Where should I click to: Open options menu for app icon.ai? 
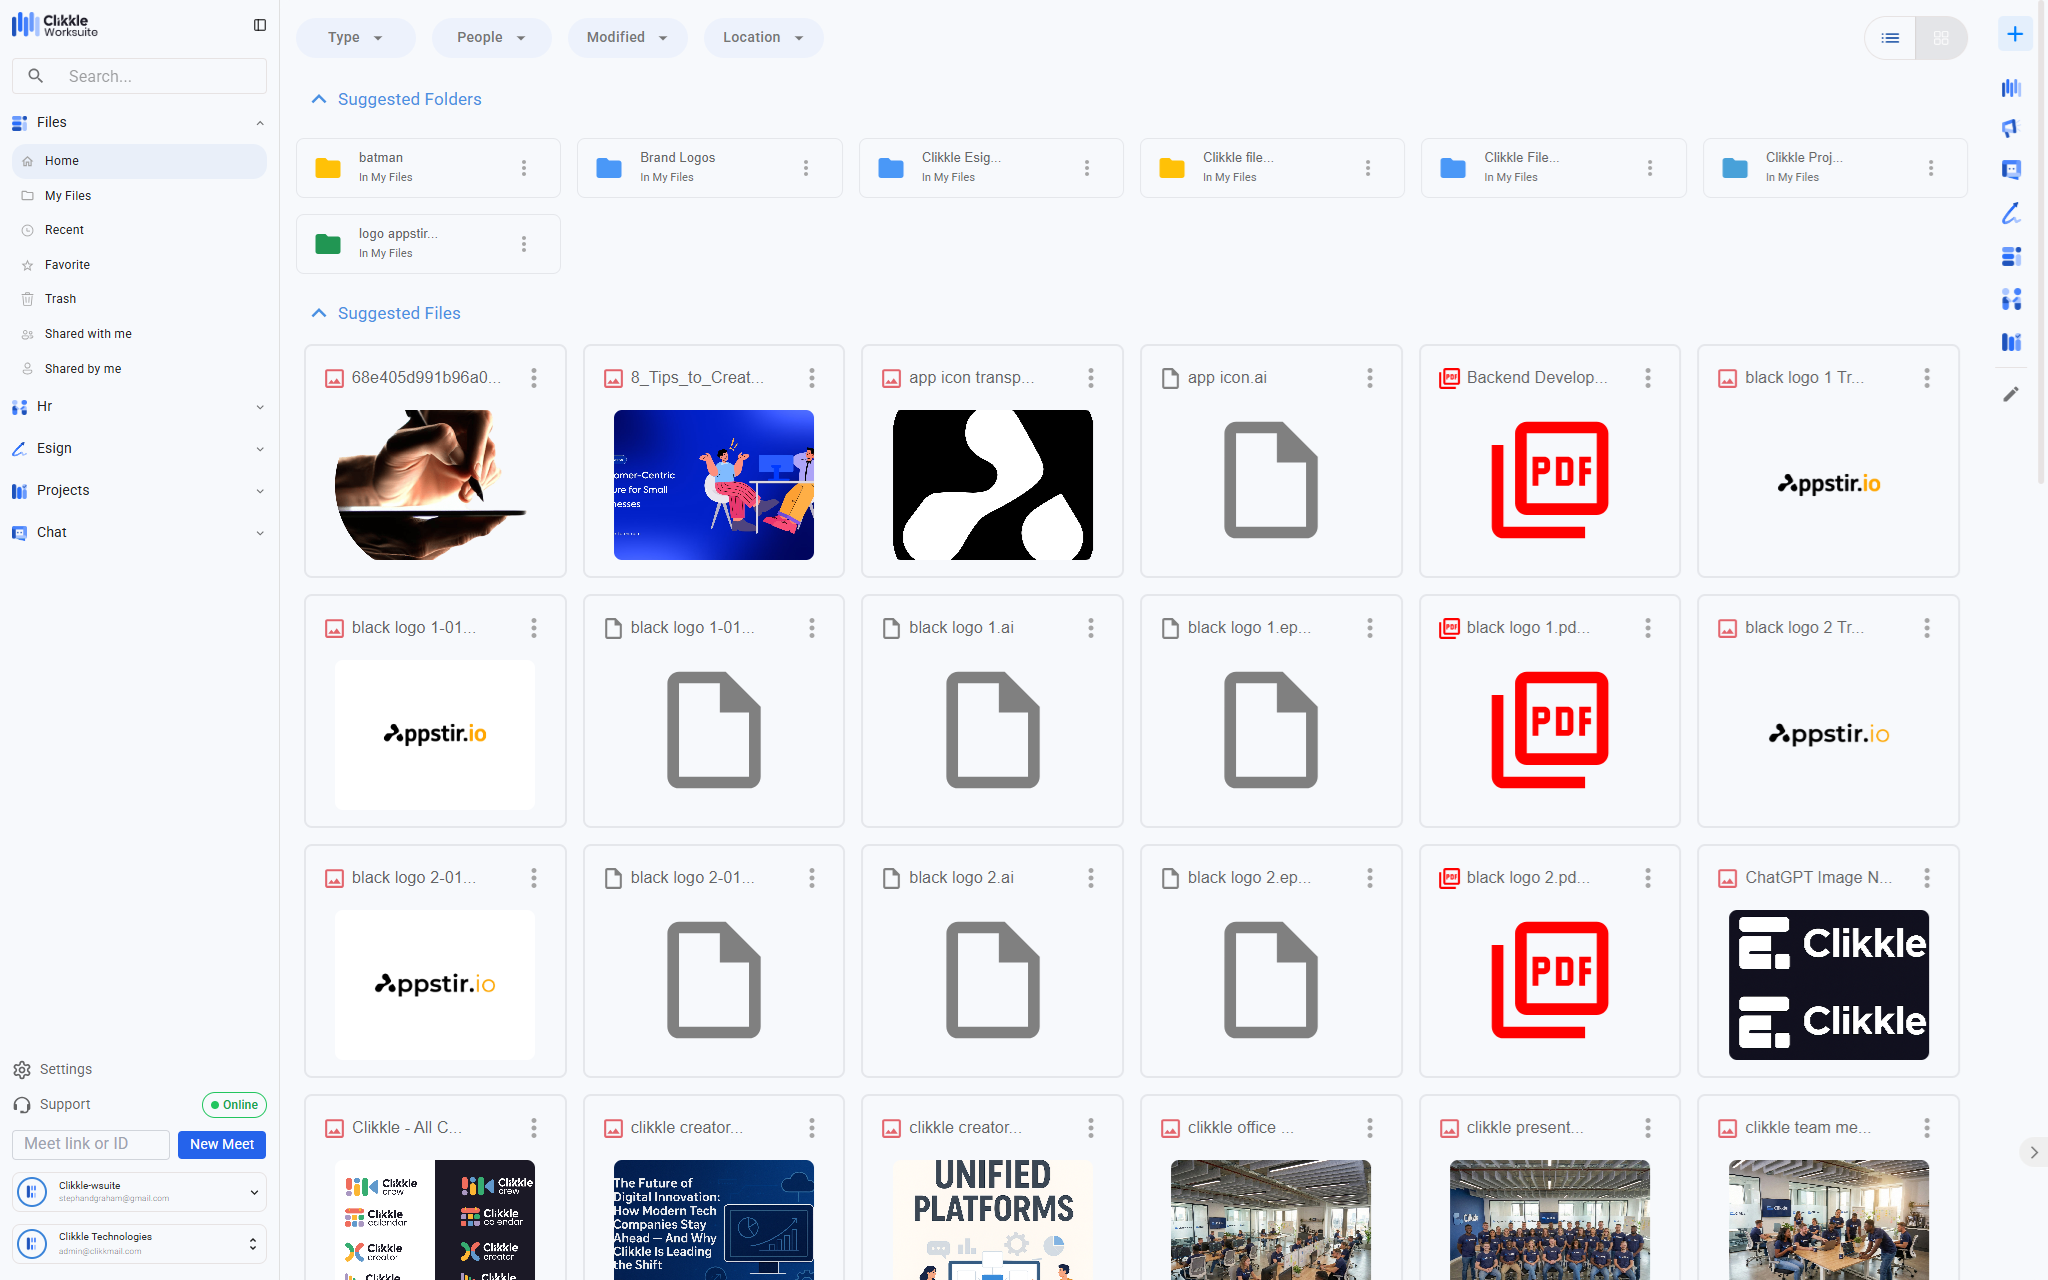[x=1369, y=378]
